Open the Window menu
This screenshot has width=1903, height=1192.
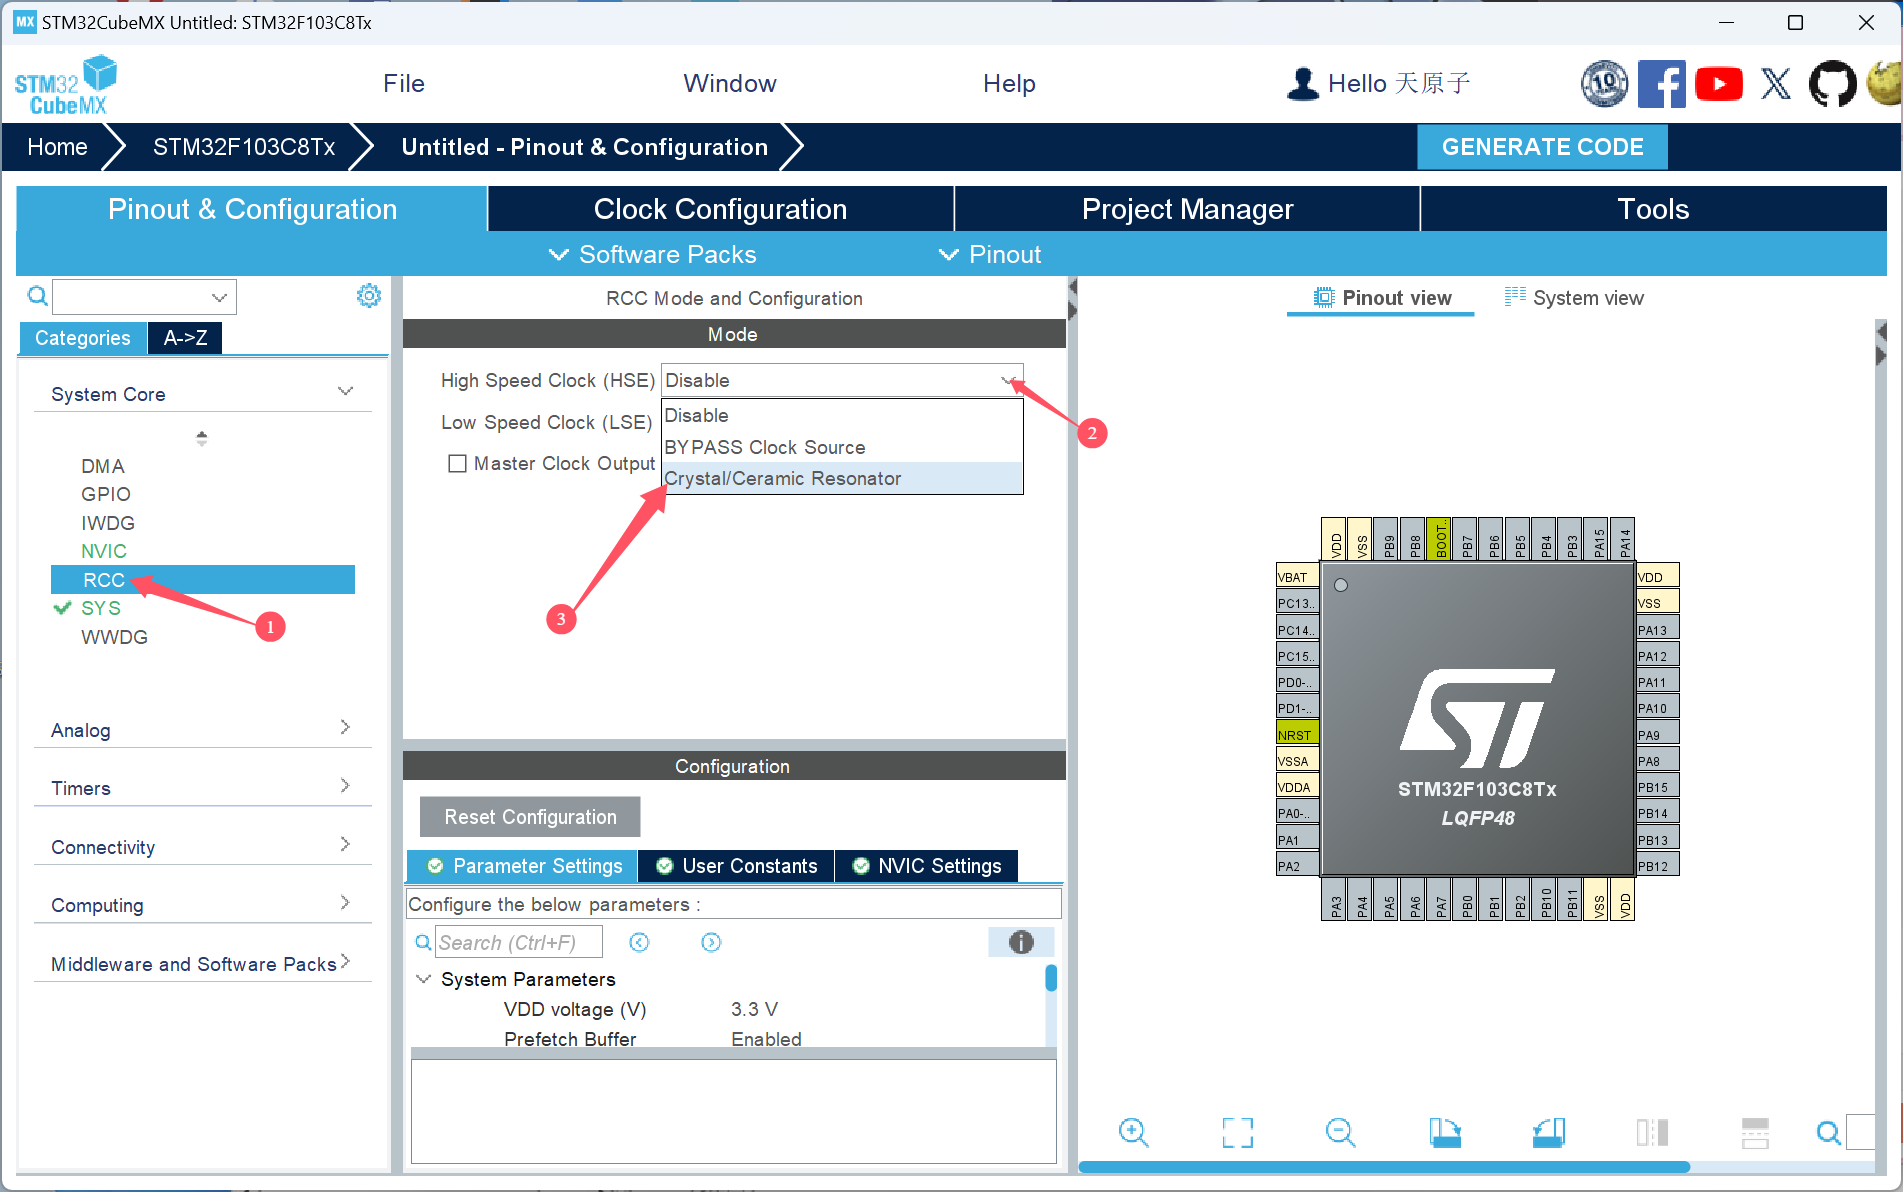click(x=729, y=83)
